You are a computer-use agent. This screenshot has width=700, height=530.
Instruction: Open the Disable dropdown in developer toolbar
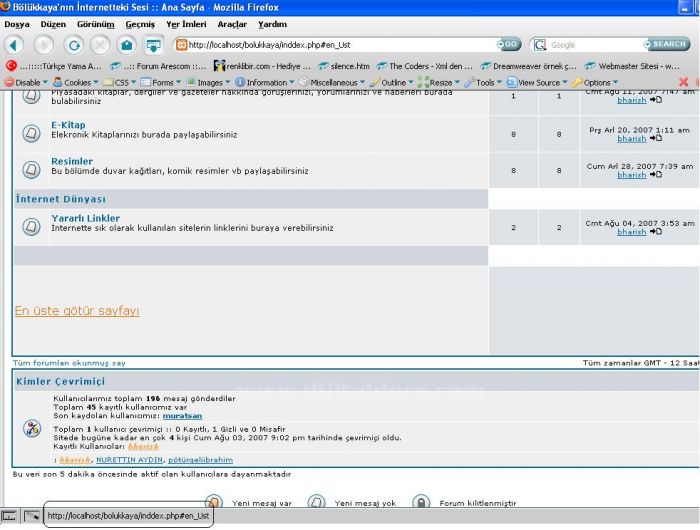click(26, 82)
